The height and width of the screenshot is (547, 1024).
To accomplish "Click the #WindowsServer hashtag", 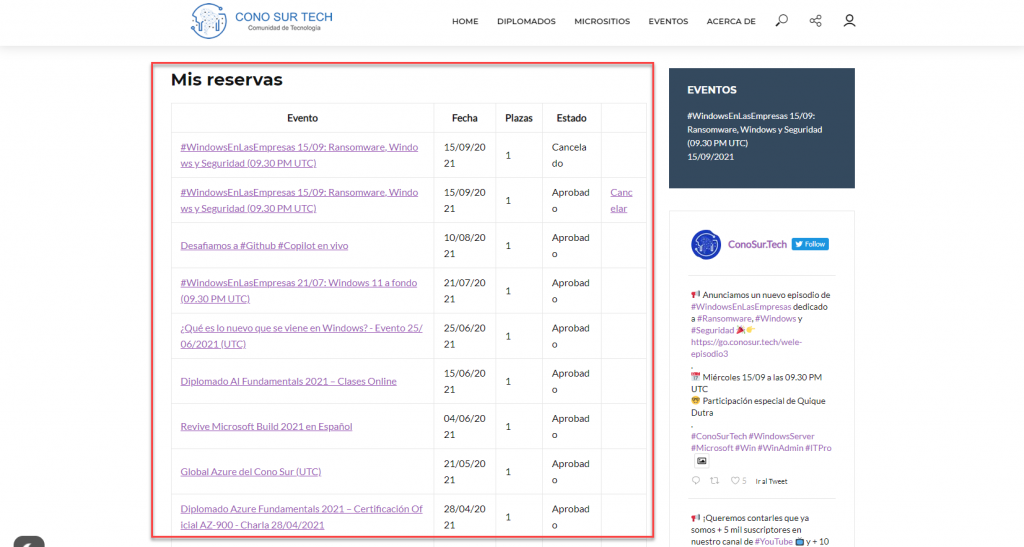I will pos(782,436).
